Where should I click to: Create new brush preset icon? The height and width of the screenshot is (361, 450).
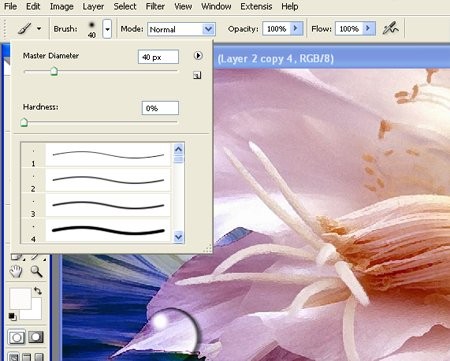197,75
